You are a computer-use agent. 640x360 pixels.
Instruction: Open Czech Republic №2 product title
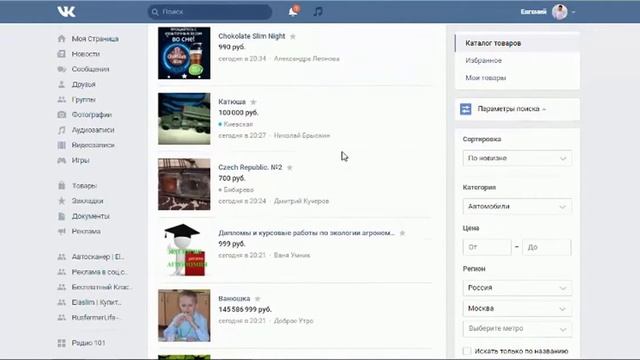click(250, 167)
